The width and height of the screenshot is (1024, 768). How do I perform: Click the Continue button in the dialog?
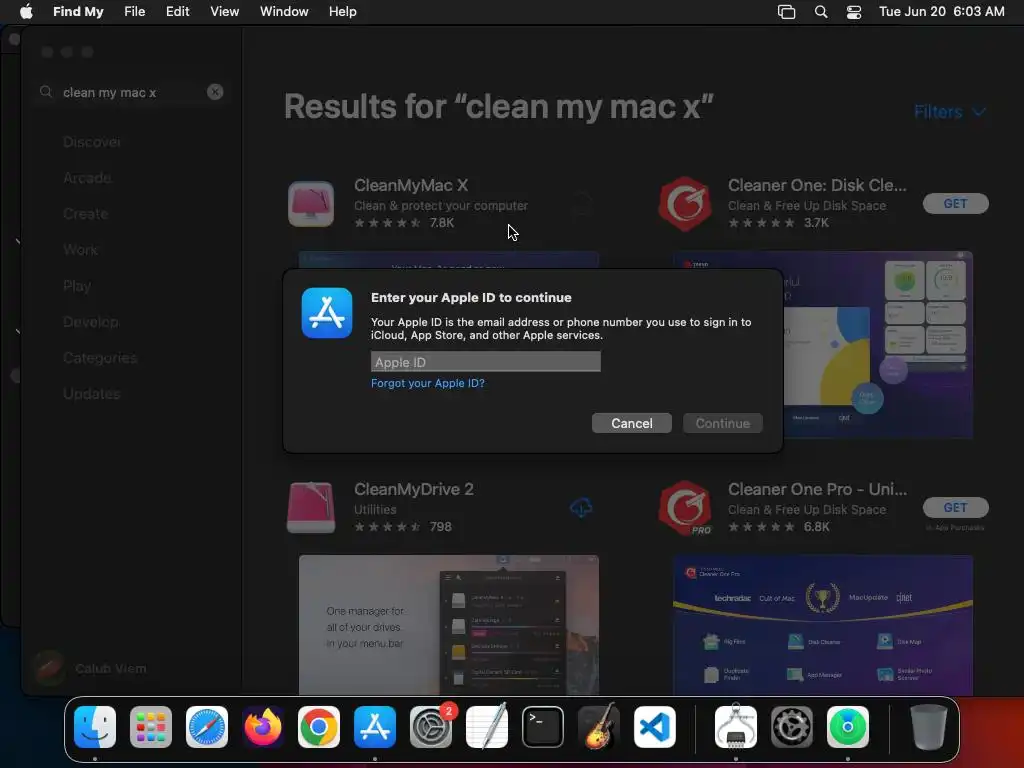click(x=722, y=423)
